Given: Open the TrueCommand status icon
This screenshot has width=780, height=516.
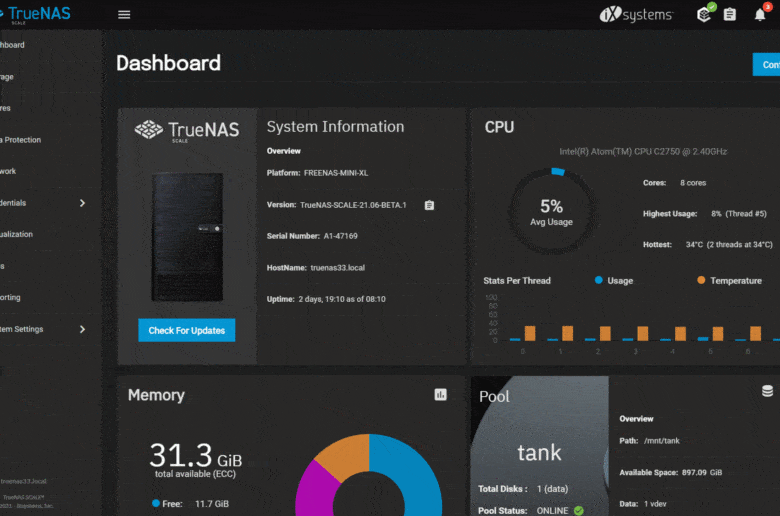Looking at the screenshot, I should (x=705, y=14).
